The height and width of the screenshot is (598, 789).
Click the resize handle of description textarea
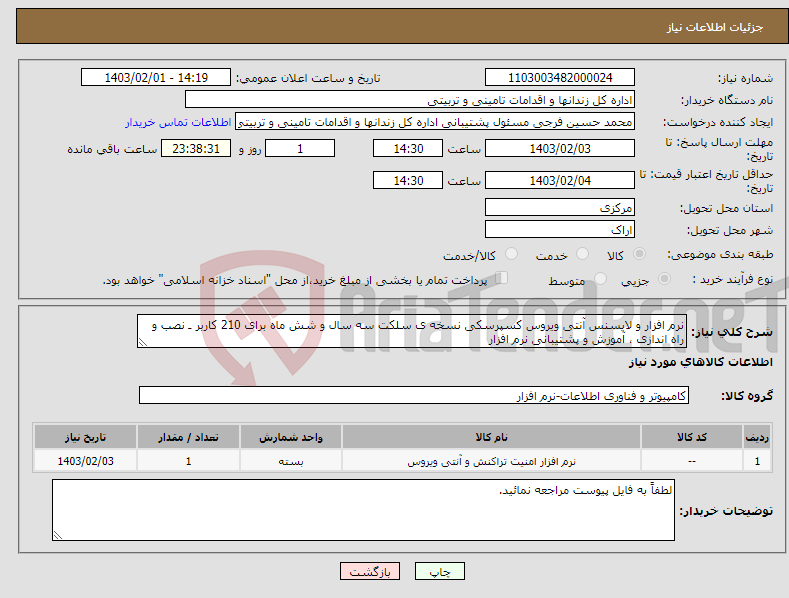tap(143, 342)
